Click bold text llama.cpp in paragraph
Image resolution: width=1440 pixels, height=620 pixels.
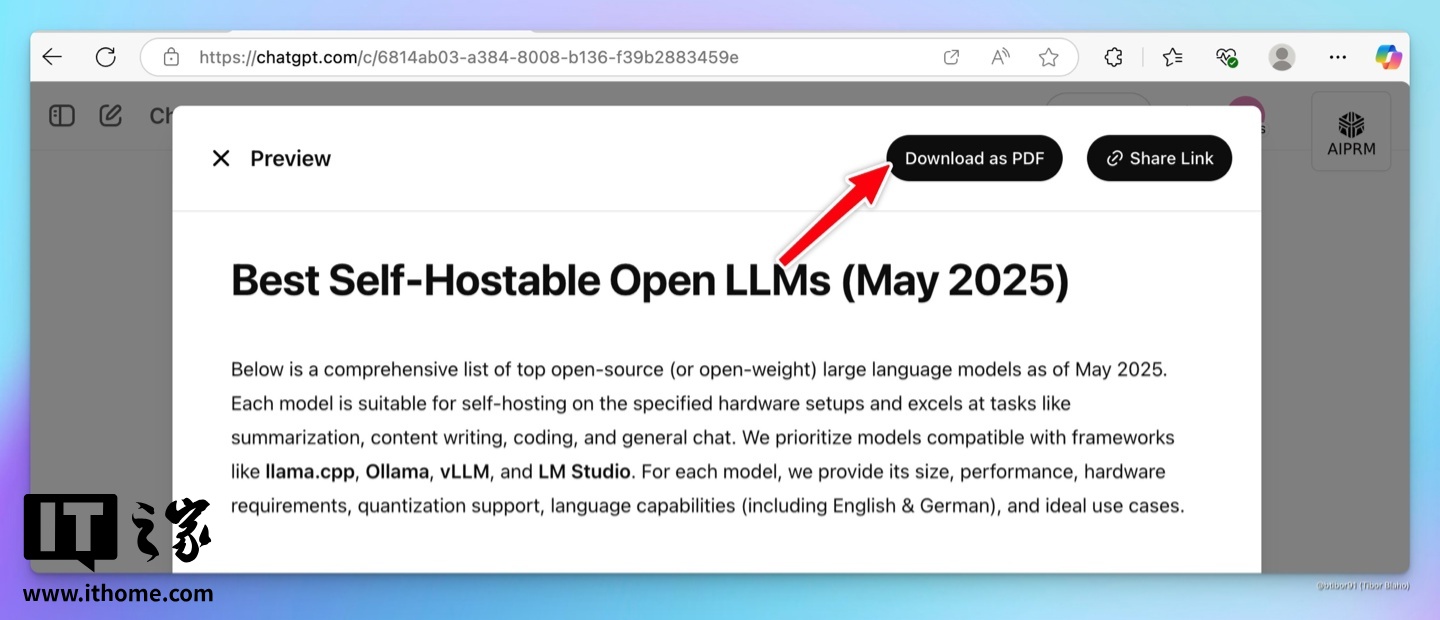tap(311, 471)
